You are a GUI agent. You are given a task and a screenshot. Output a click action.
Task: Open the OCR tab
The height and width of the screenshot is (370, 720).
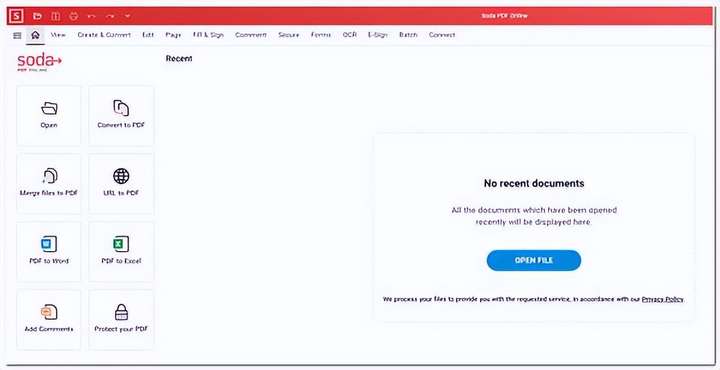tap(349, 35)
